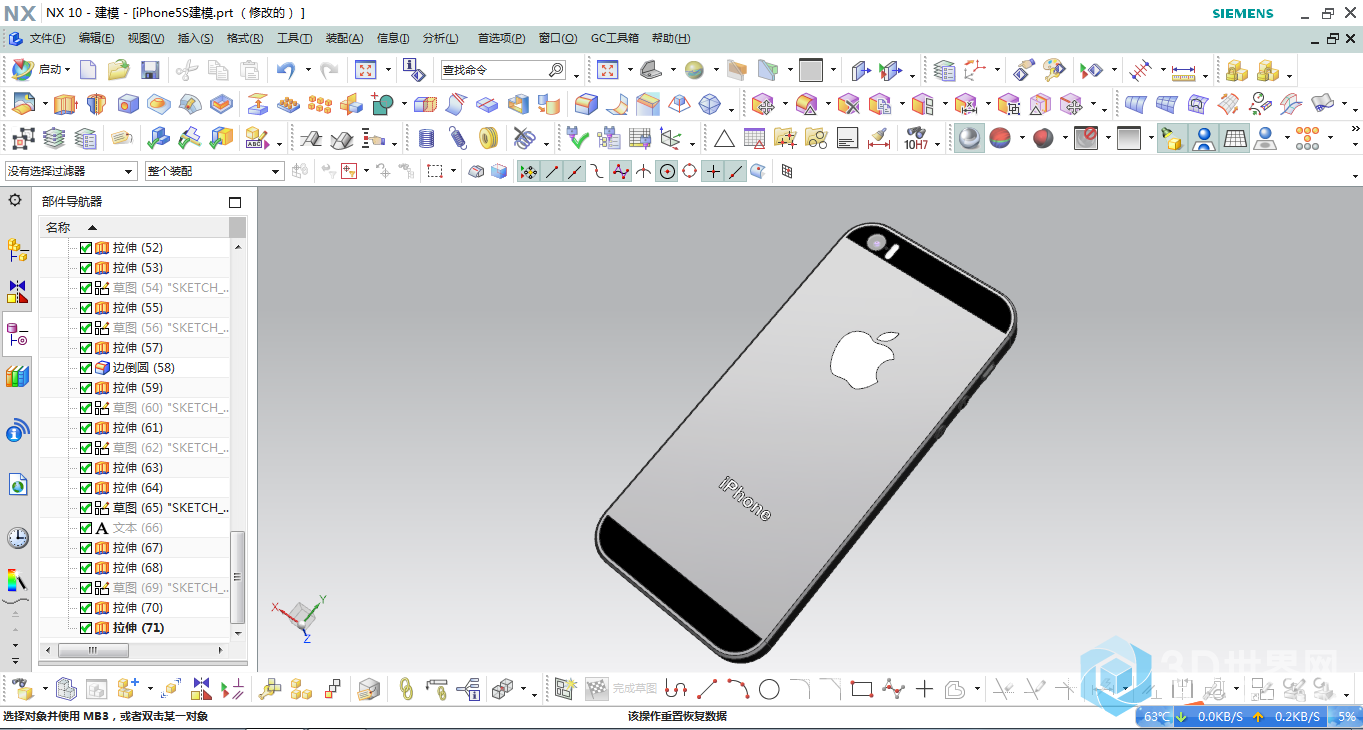Image resolution: width=1363 pixels, height=730 pixels.
Task: Open the 文件(F) menu
Action: click(x=47, y=38)
